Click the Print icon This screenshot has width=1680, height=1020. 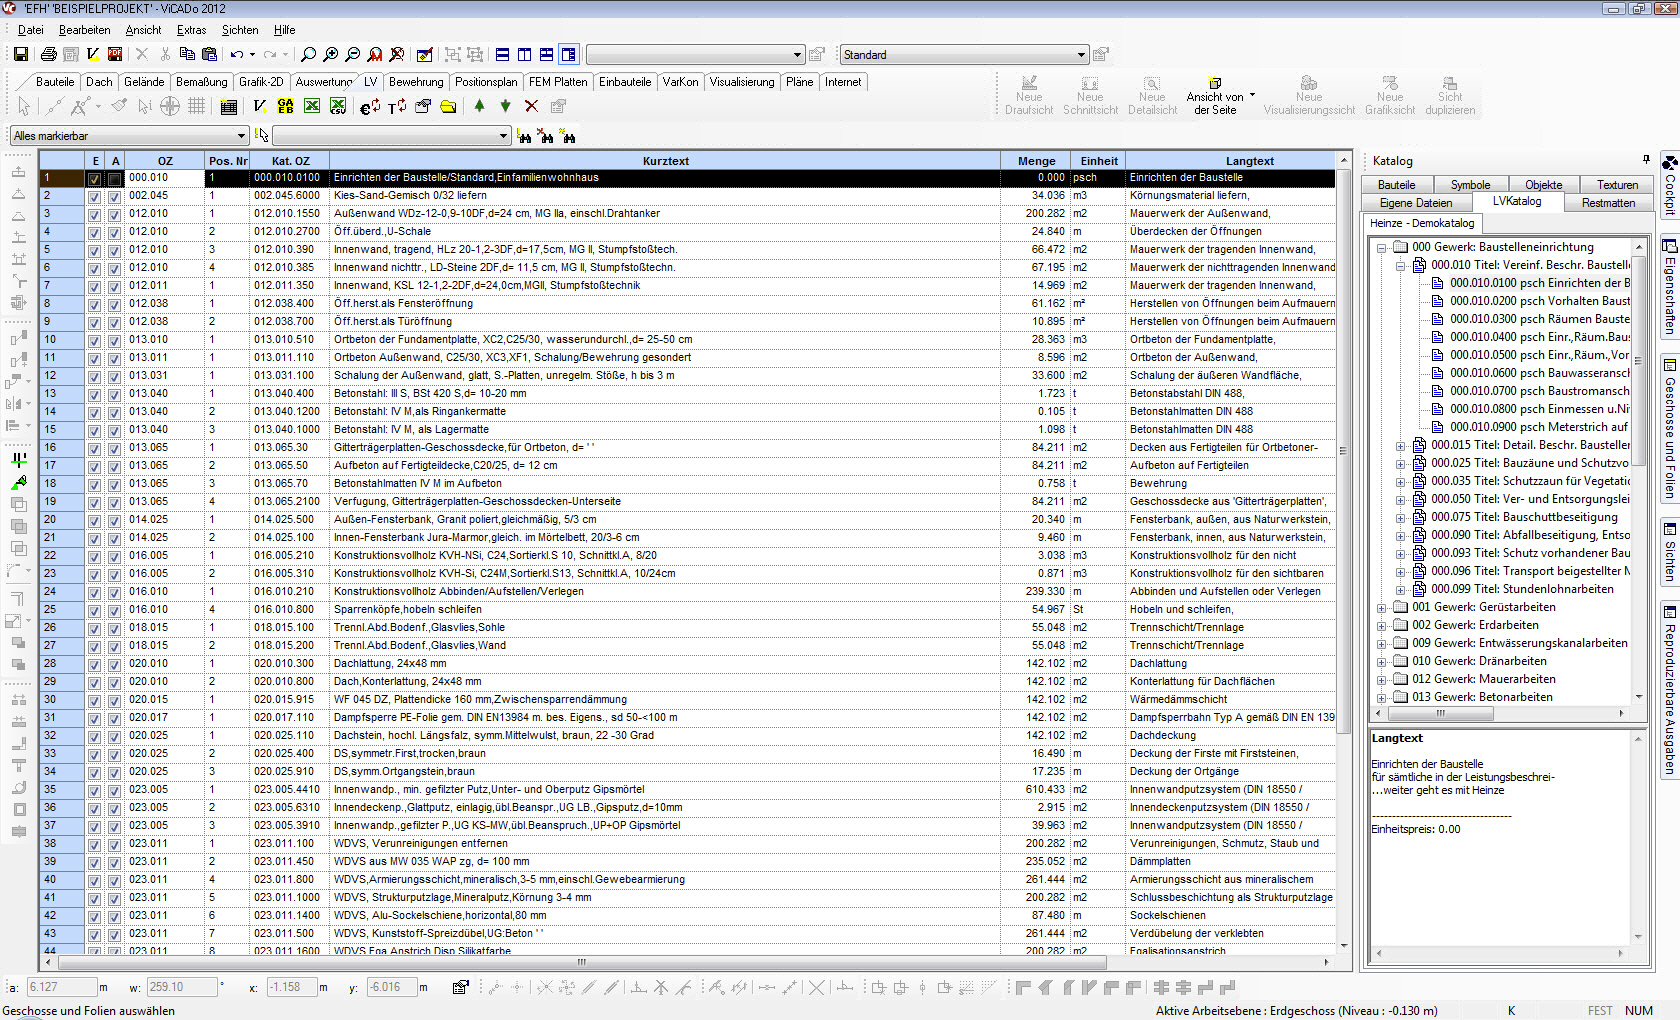point(48,54)
